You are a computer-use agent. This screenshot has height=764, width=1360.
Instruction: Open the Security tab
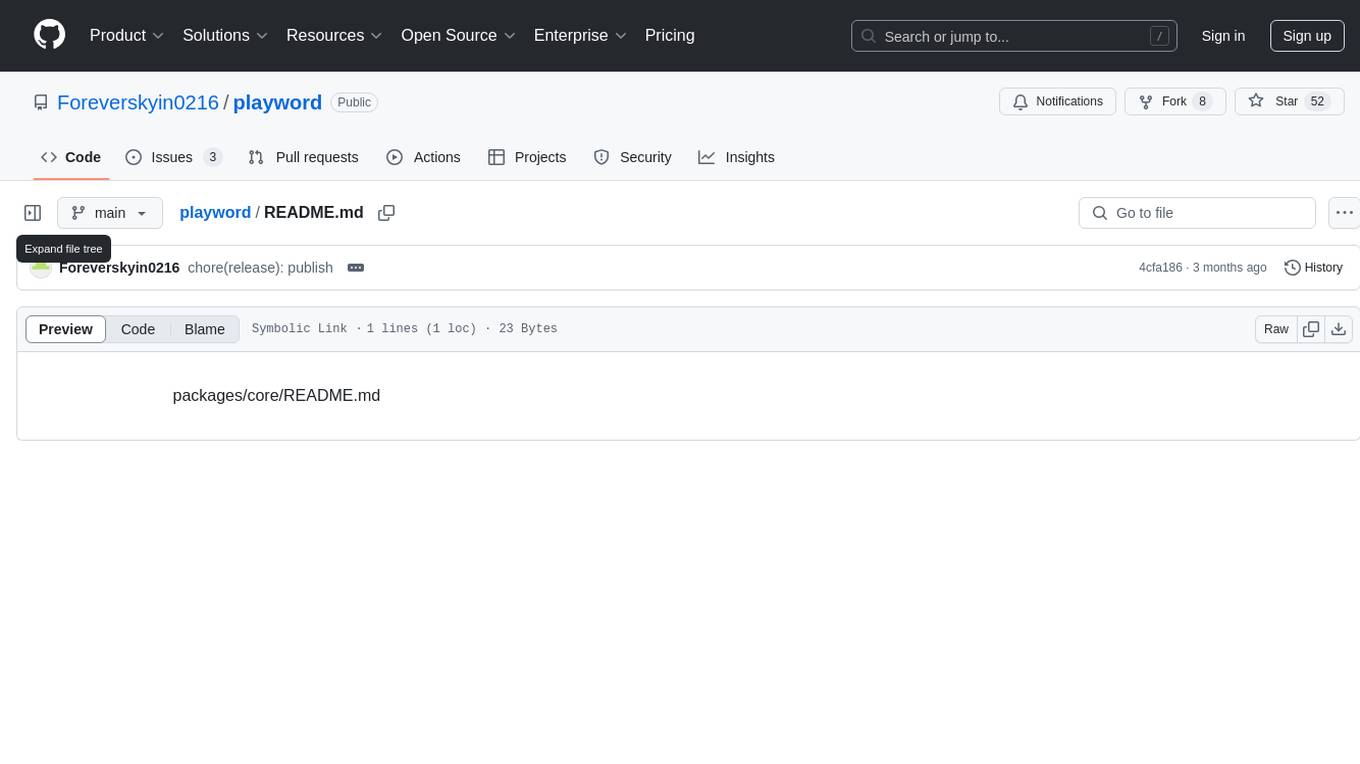point(632,157)
